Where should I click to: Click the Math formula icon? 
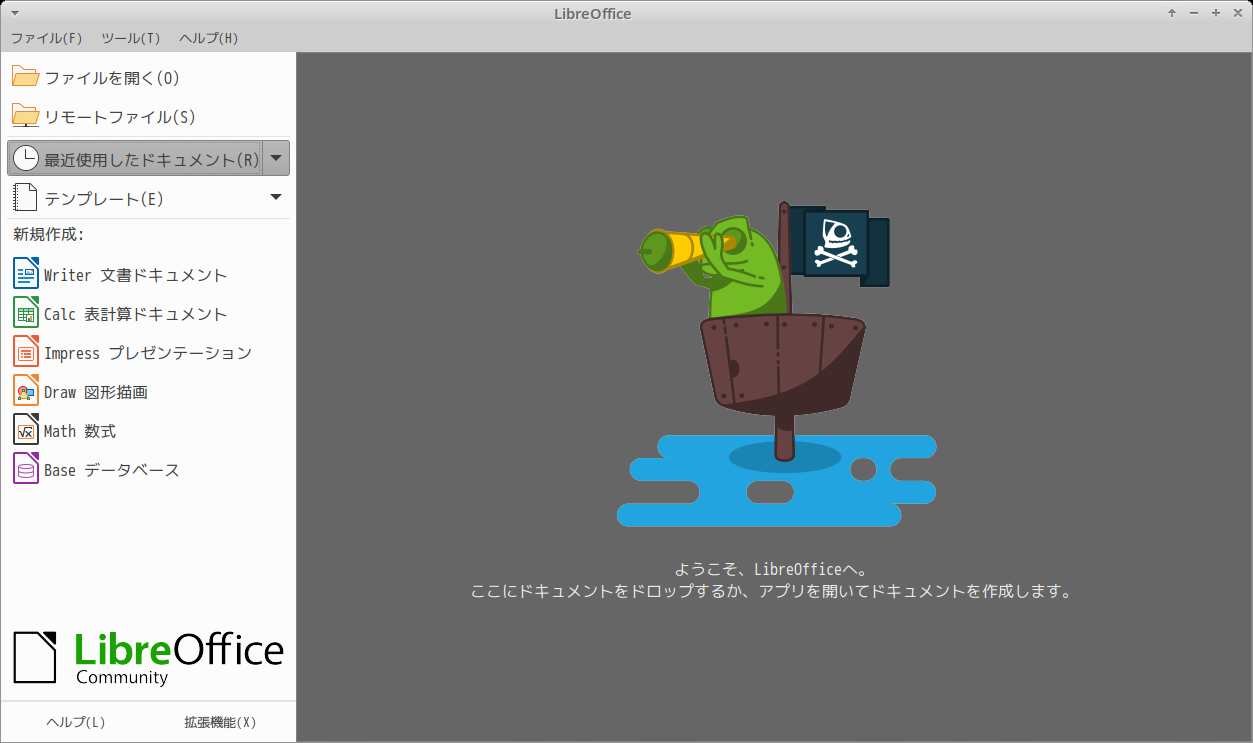(x=26, y=429)
